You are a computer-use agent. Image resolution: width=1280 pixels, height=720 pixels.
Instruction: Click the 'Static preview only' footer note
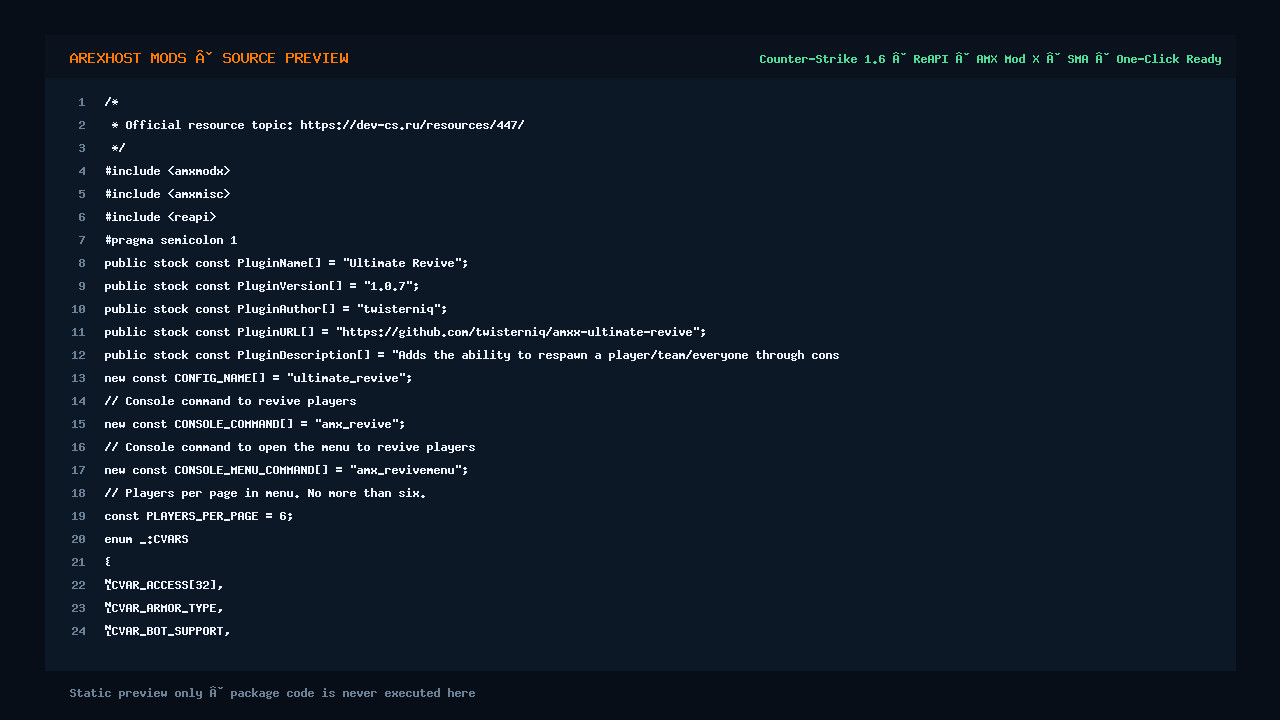tap(272, 693)
